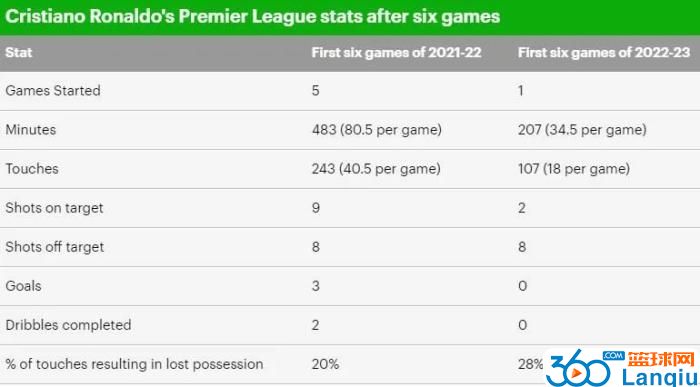This screenshot has width=700, height=387.
Task: Click the Minutes row label
Action: tap(31, 130)
